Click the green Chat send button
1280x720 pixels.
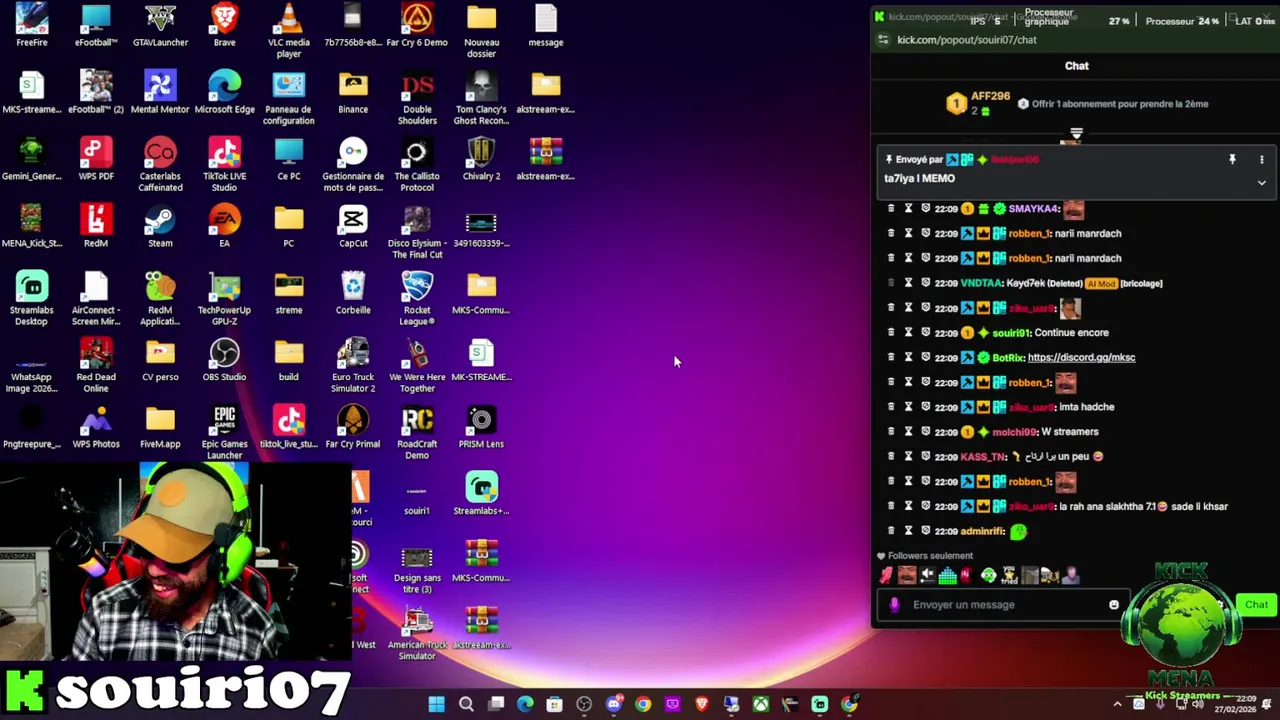[x=1256, y=604]
